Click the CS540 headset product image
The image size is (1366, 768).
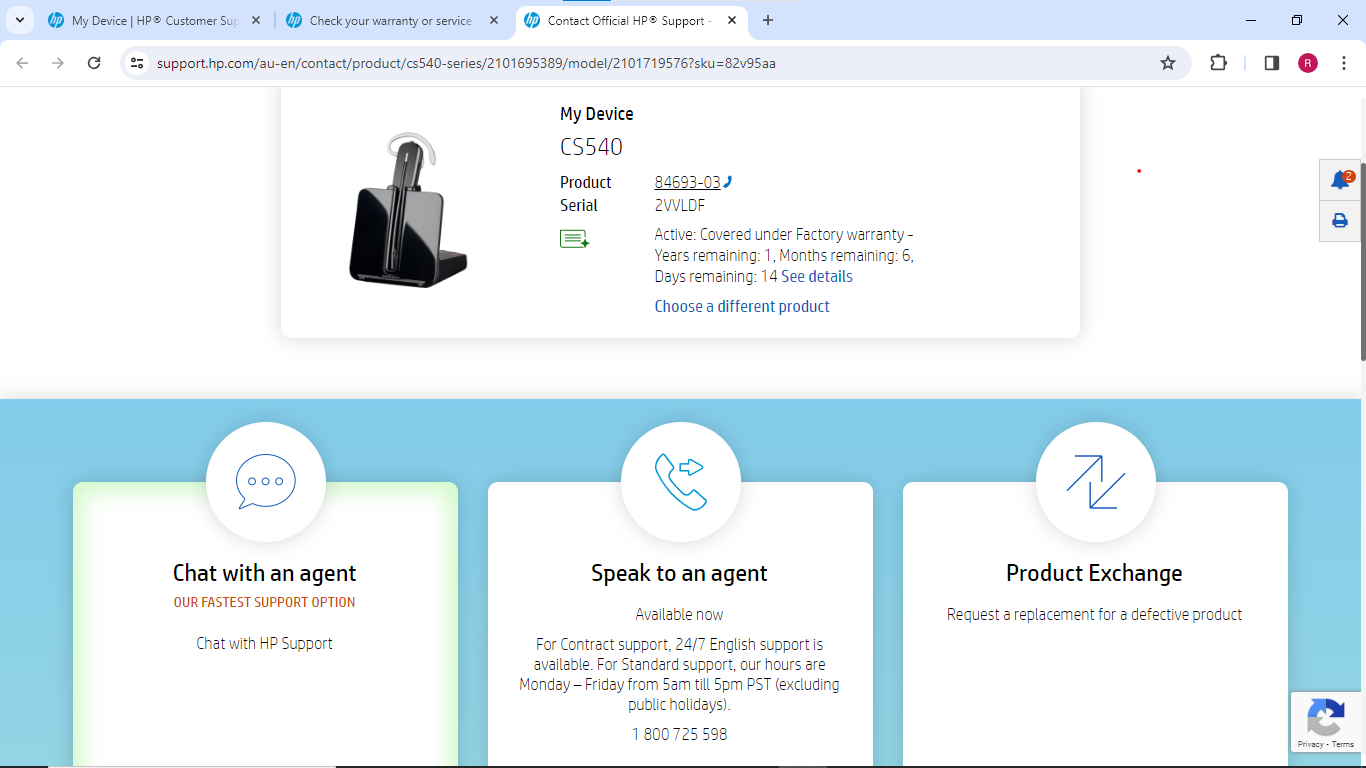[405, 211]
